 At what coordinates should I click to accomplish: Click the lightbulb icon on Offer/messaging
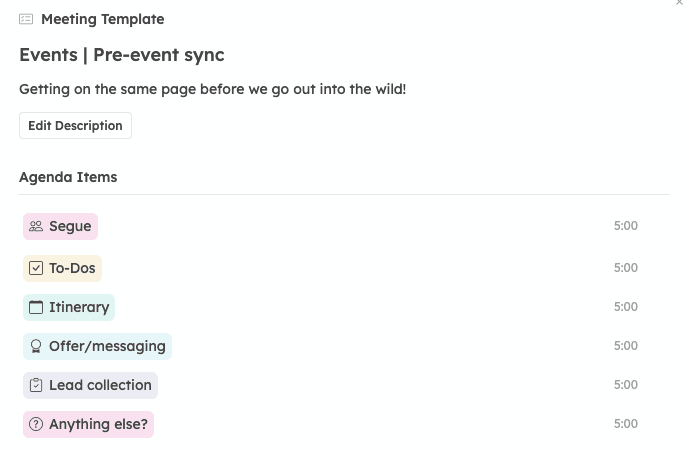(36, 346)
